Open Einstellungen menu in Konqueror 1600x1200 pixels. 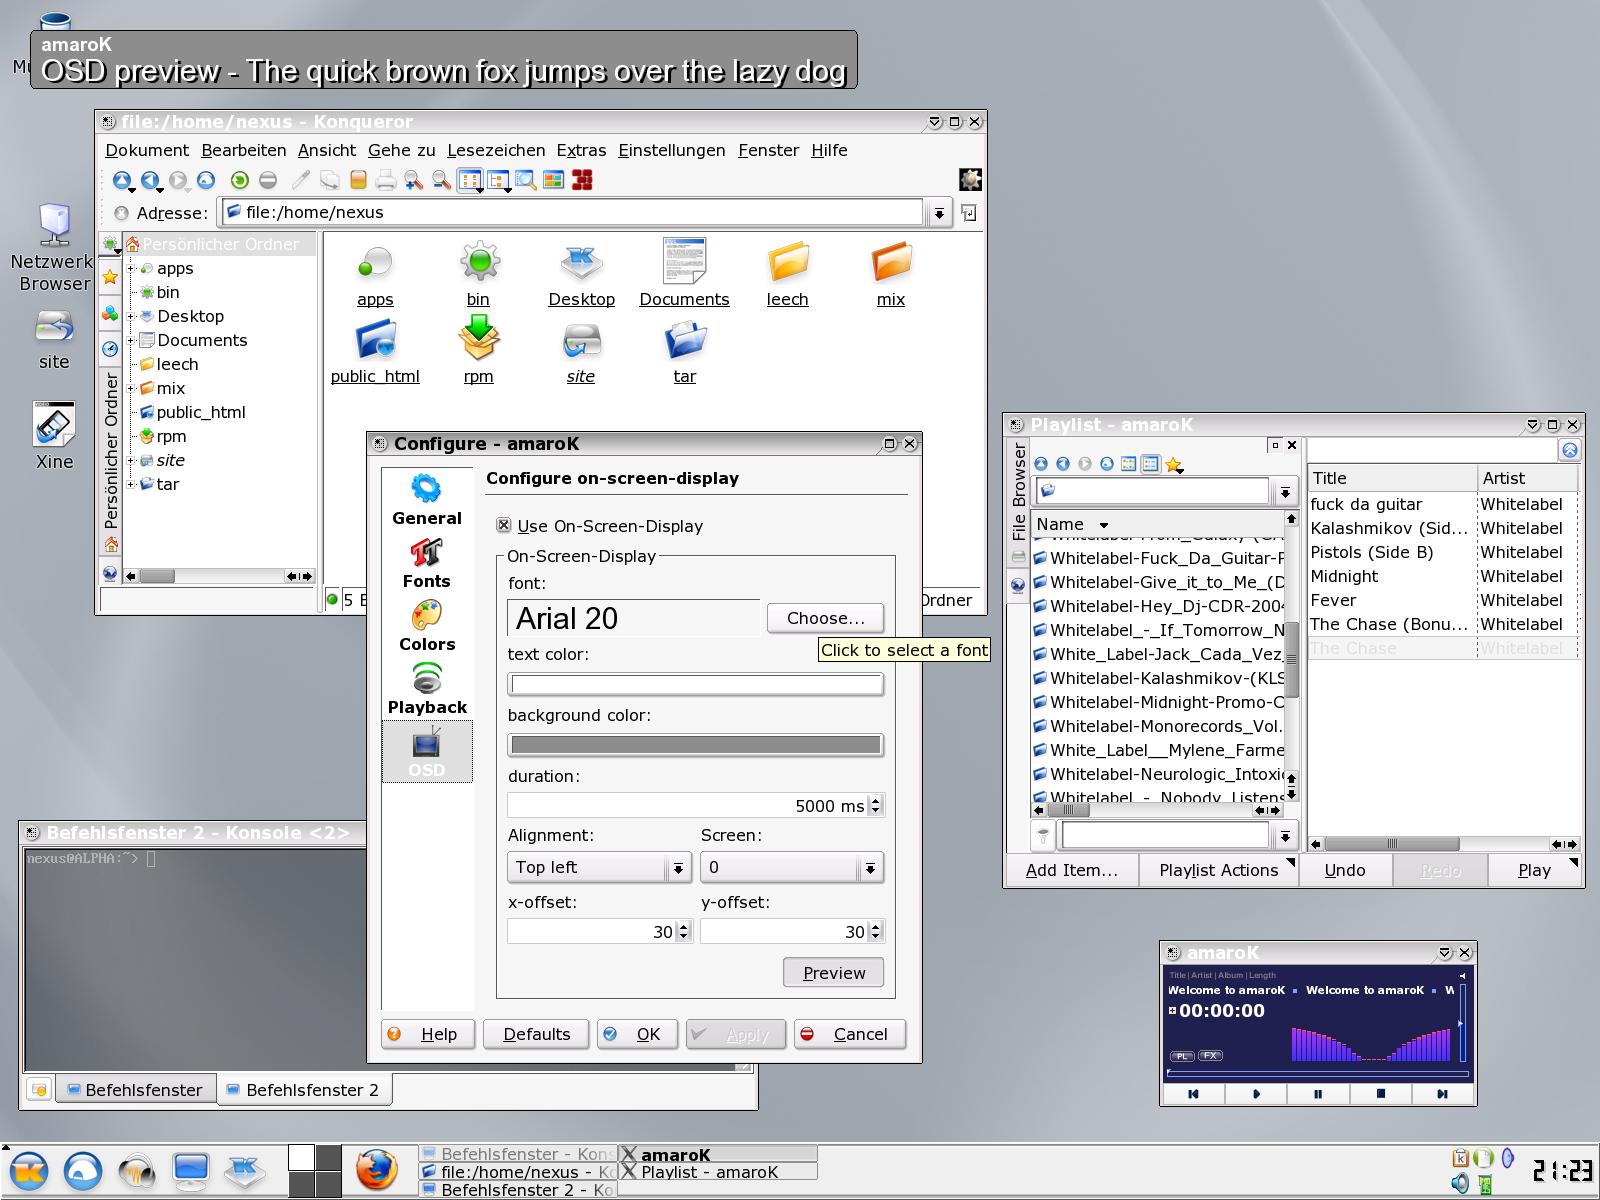coord(672,150)
